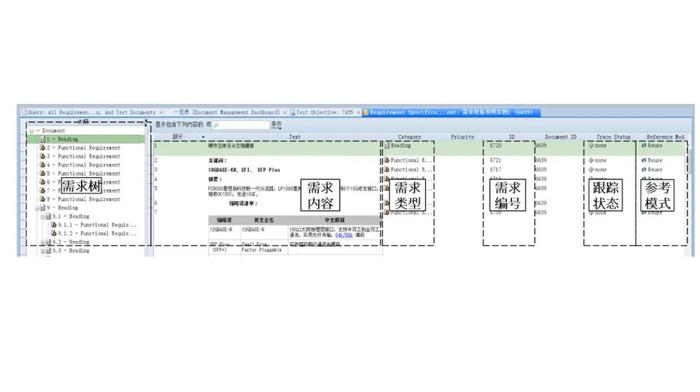700x392 pixels.
Task: Click the button beside the filter box
Action: point(276,125)
